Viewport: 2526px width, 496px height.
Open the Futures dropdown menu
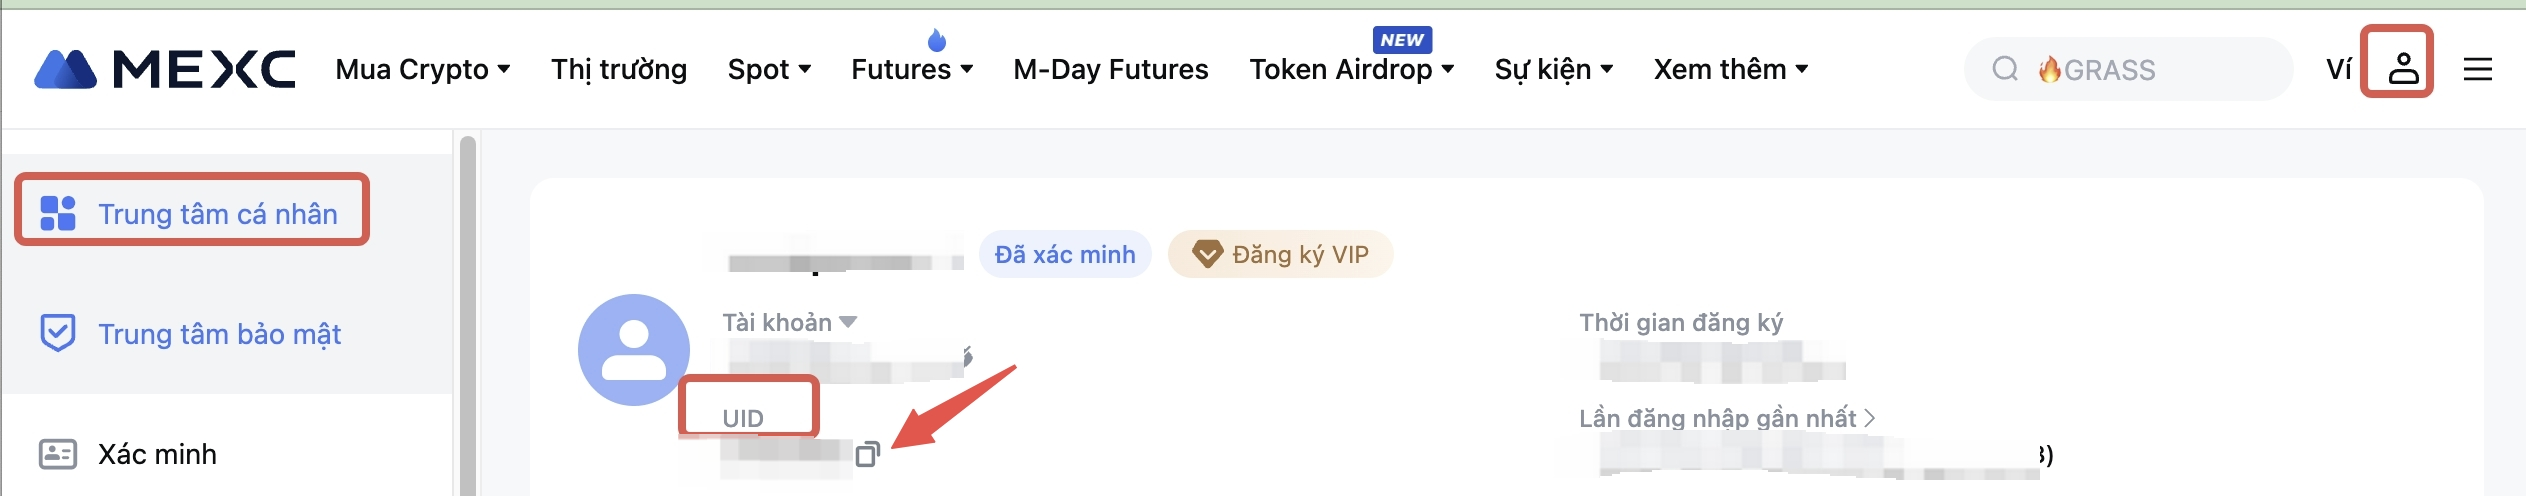click(911, 69)
